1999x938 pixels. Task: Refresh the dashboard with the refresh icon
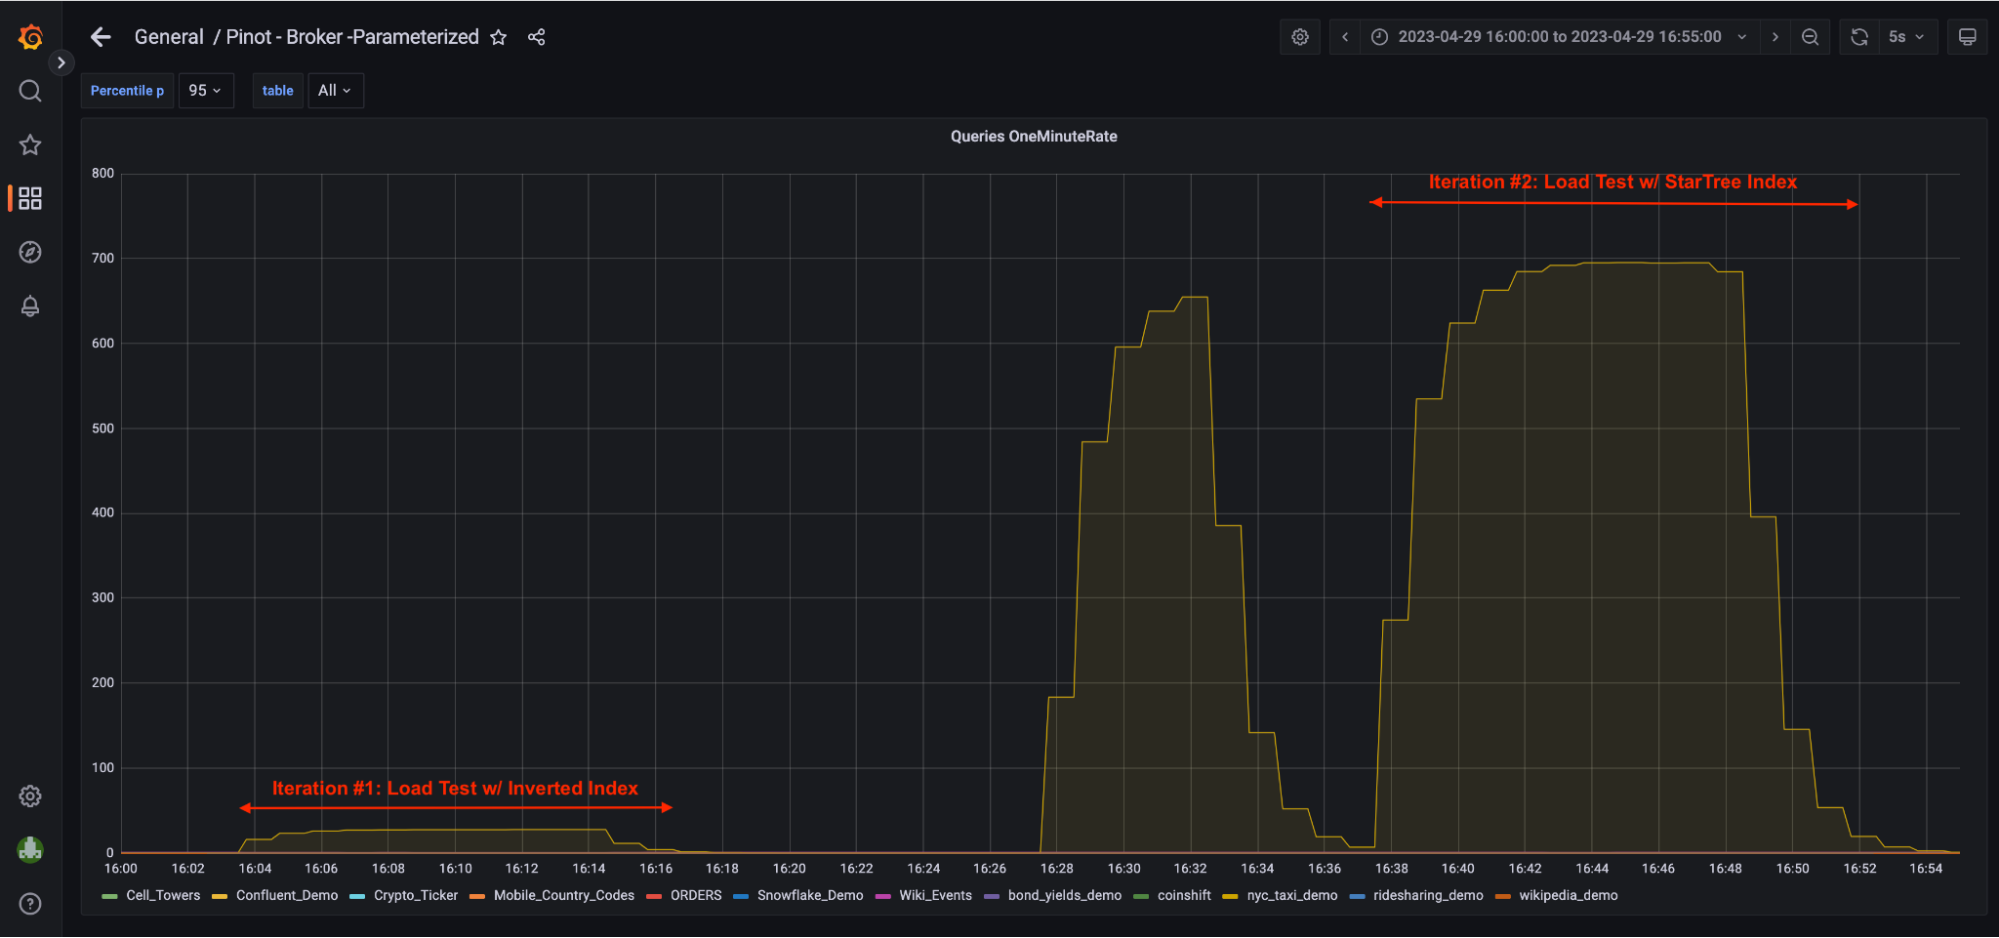pos(1858,36)
